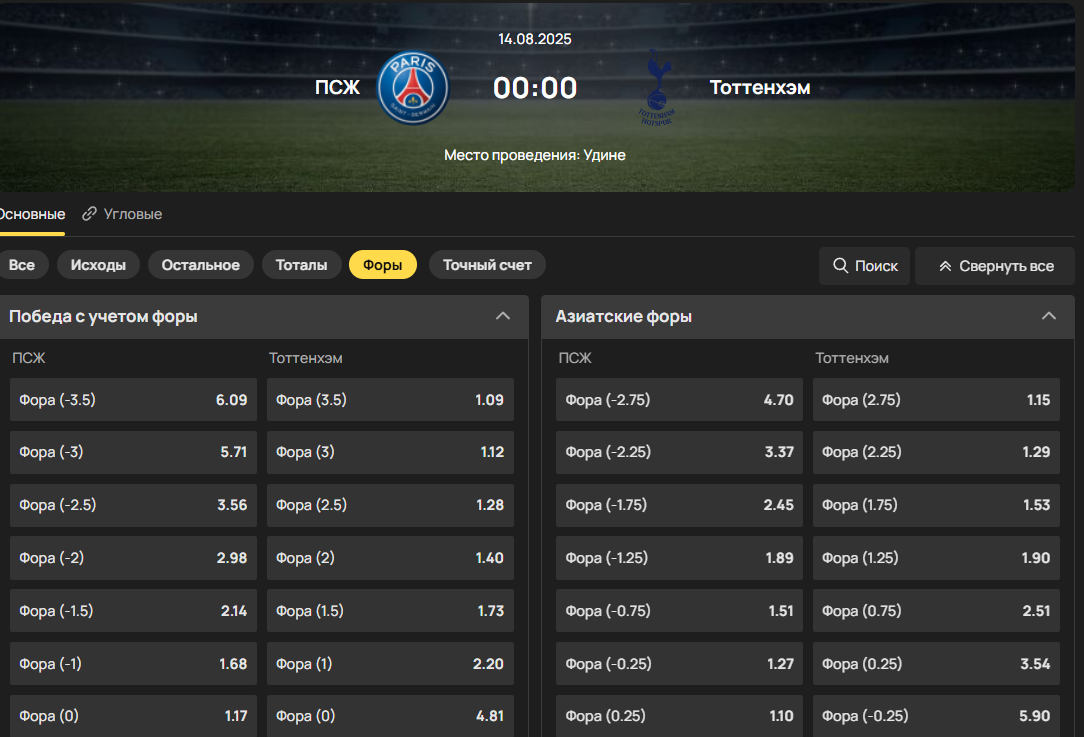Select the Остальное filter chip
Image resolution: width=1084 pixels, height=737 pixels.
pos(200,265)
